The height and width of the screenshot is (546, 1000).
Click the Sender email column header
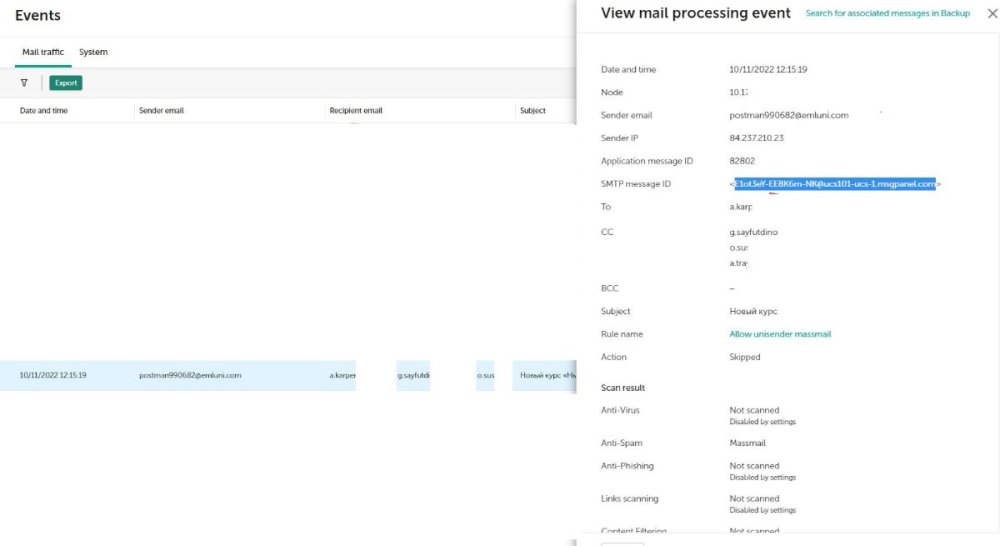[161, 110]
